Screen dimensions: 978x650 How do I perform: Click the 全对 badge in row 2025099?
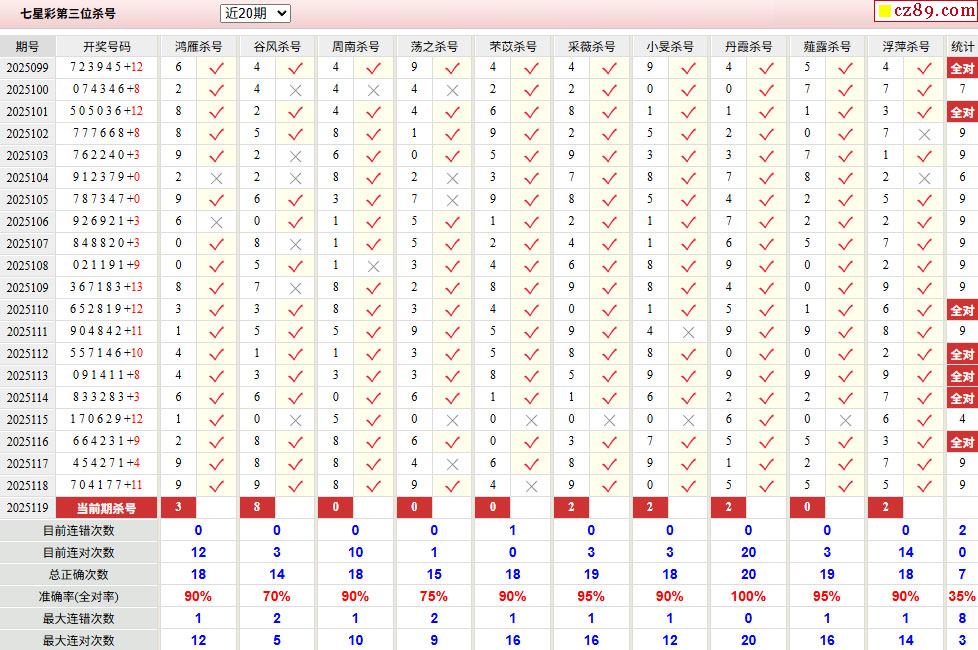coord(962,68)
